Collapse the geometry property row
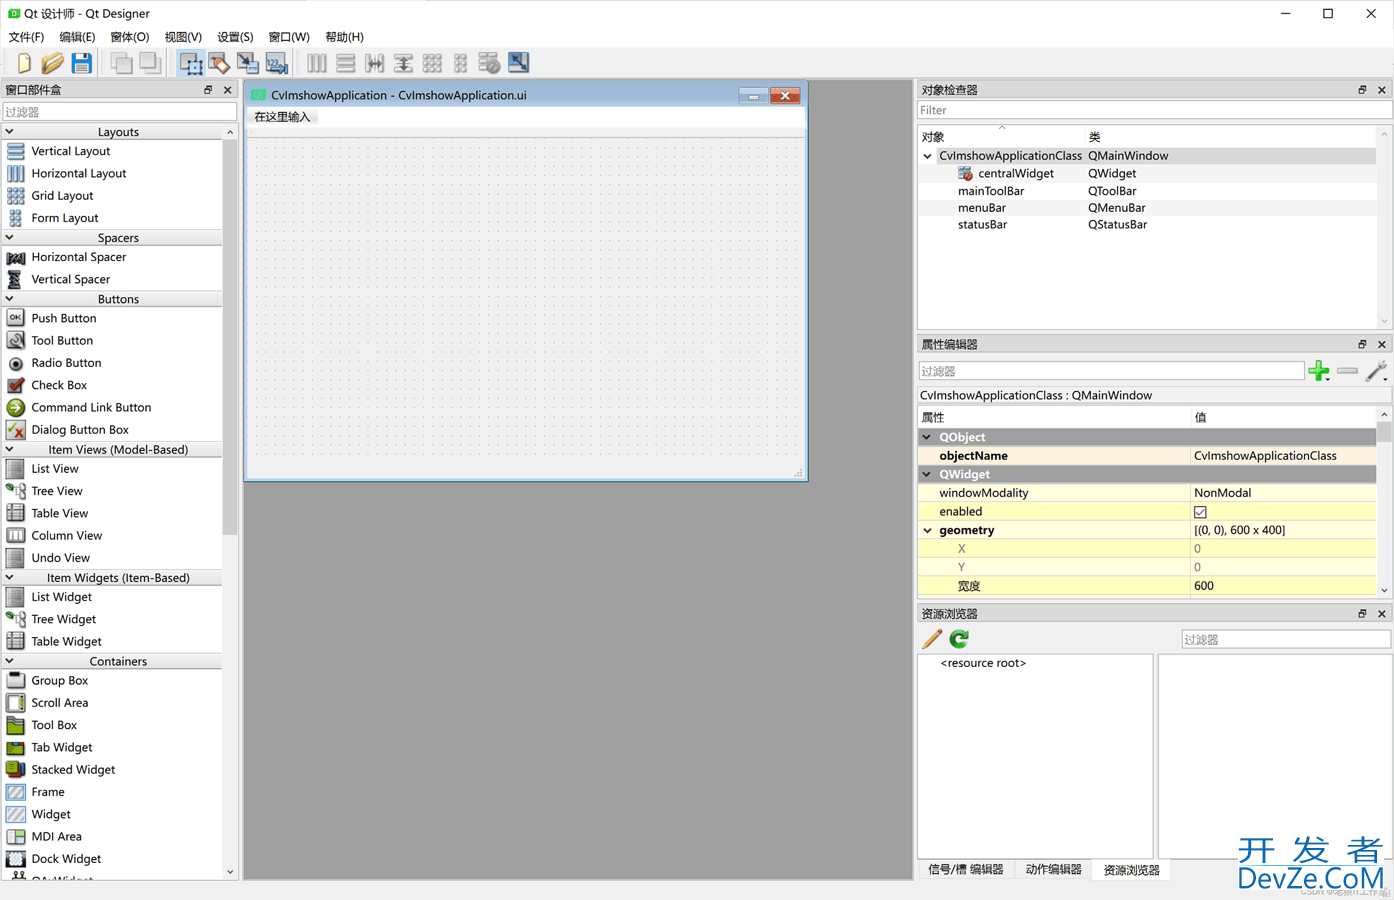1394x900 pixels. [927, 531]
